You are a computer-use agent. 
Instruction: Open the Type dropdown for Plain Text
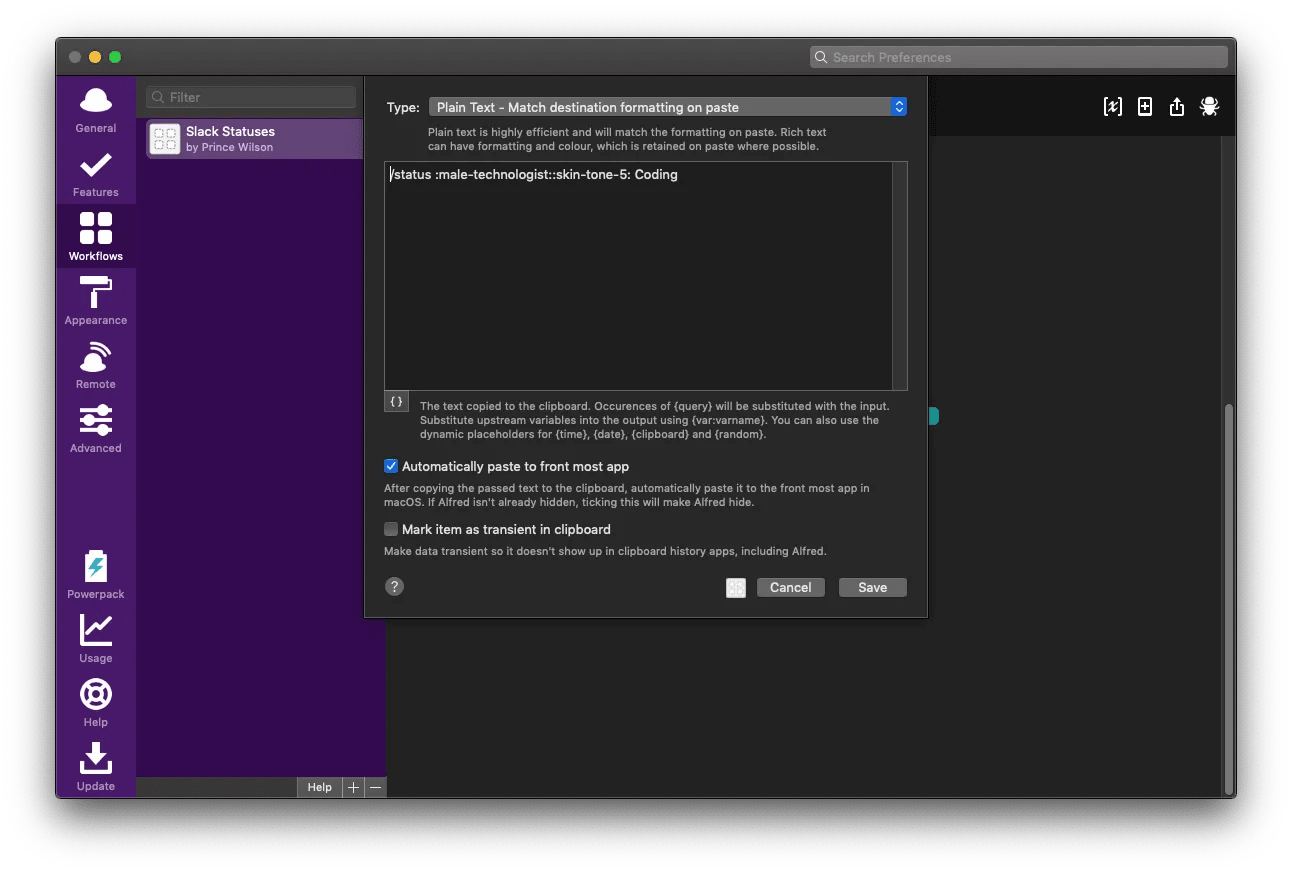point(667,107)
